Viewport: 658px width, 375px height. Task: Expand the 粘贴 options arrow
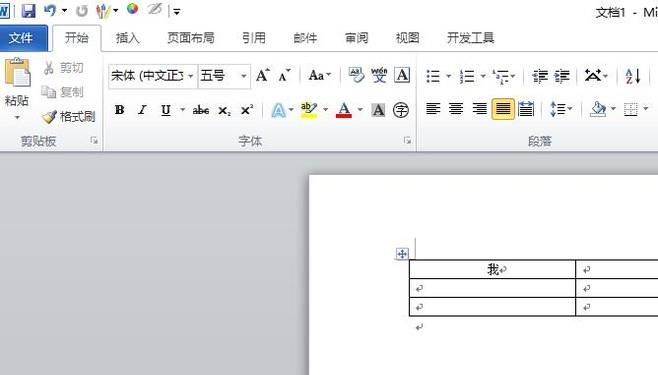[17, 117]
